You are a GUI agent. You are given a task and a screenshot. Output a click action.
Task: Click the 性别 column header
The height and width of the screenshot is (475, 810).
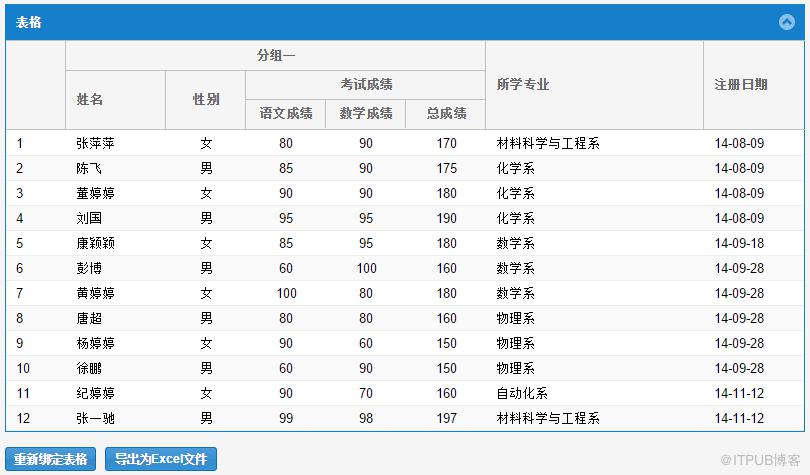tap(206, 100)
